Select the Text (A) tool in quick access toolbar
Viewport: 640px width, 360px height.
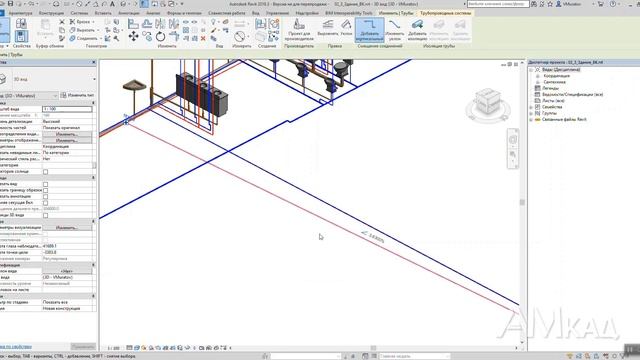(x=112, y=4)
